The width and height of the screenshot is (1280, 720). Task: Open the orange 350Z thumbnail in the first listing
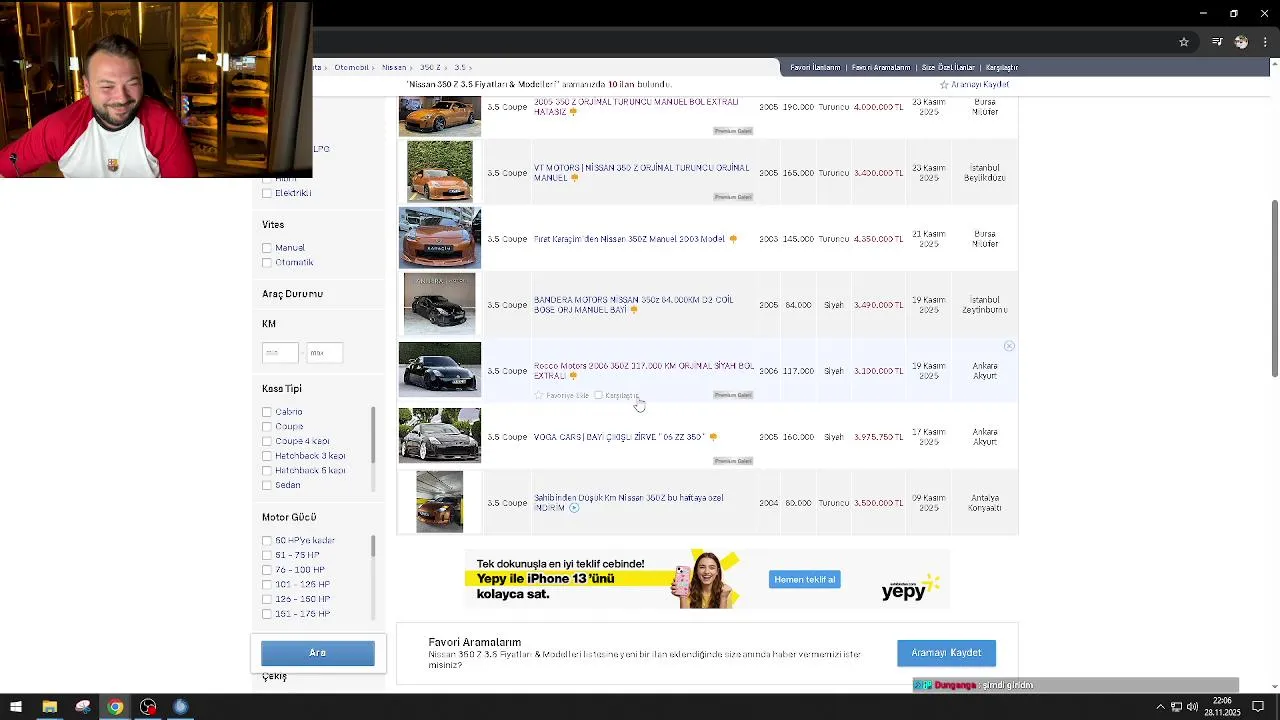pyautogui.click(x=439, y=117)
